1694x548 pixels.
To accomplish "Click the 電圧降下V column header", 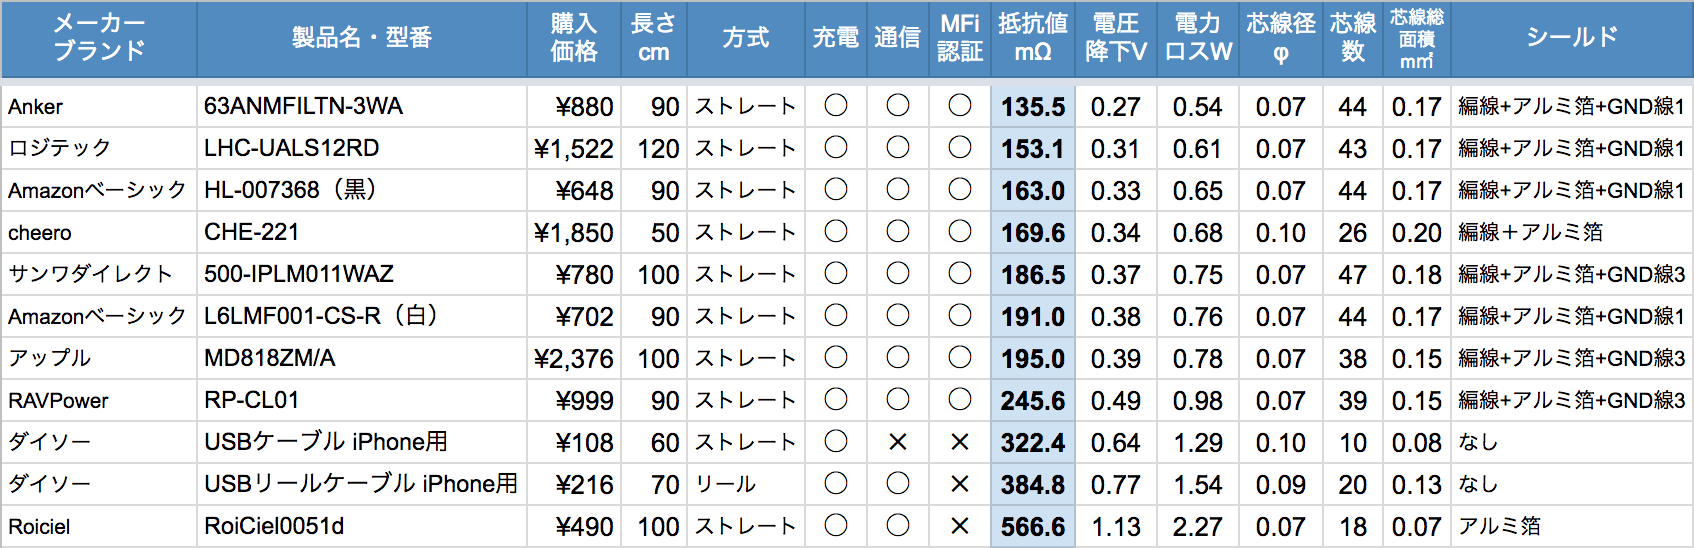I will pyautogui.click(x=1116, y=38).
